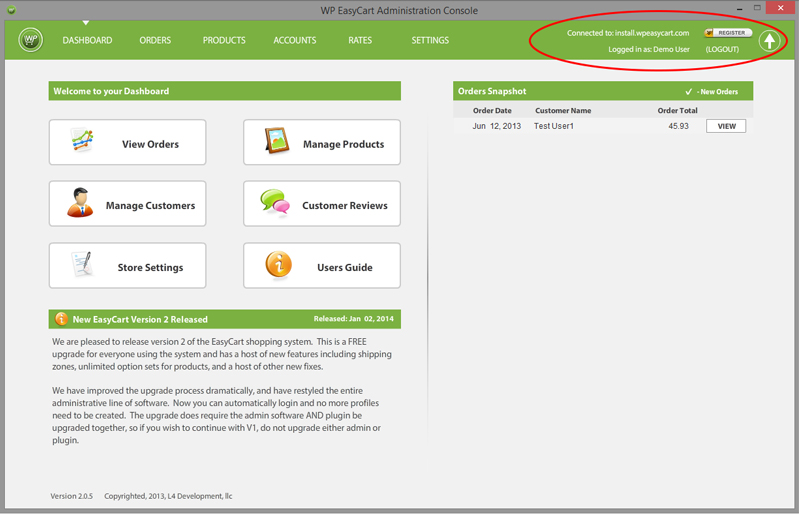
Task: Open the Settings tab
Action: point(430,40)
